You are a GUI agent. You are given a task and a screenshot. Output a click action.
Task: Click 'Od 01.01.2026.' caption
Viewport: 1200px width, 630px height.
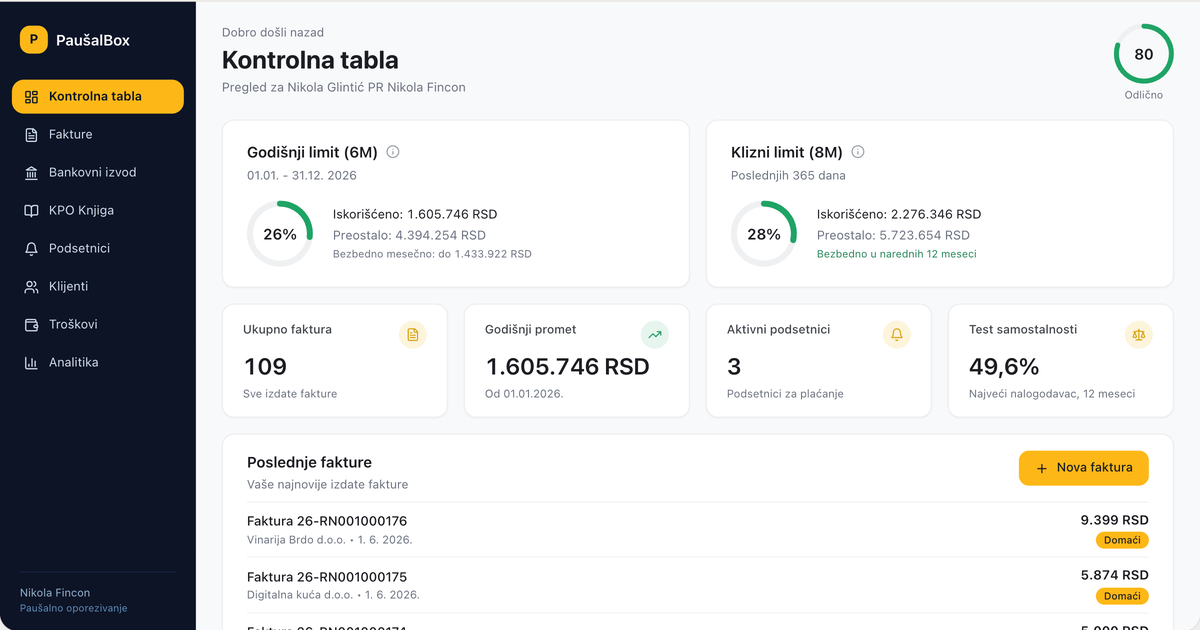(x=525, y=394)
